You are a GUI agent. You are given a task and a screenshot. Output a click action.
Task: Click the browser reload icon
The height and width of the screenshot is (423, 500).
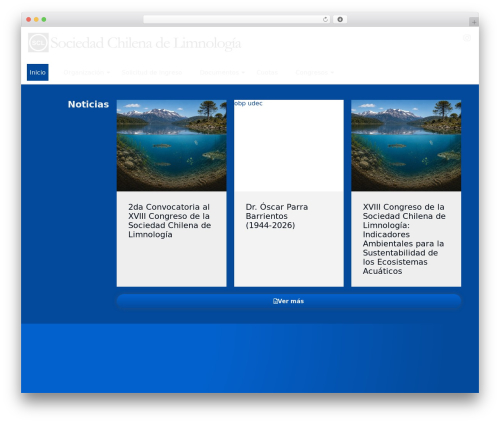point(325,19)
